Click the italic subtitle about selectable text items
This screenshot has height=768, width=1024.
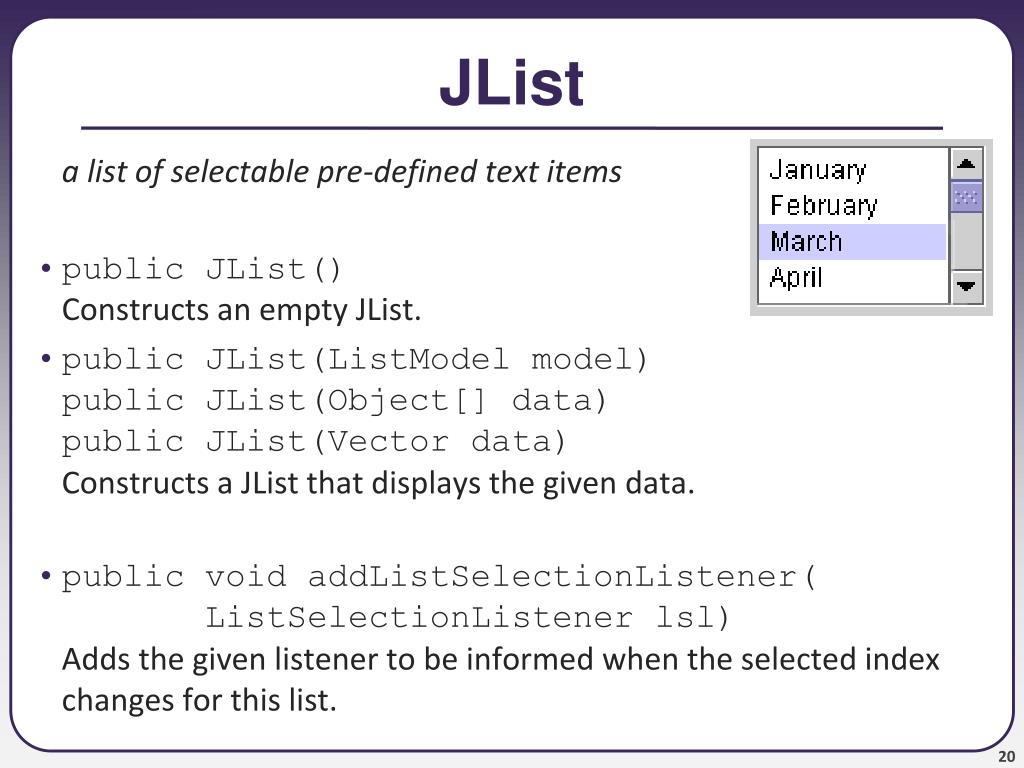click(342, 172)
